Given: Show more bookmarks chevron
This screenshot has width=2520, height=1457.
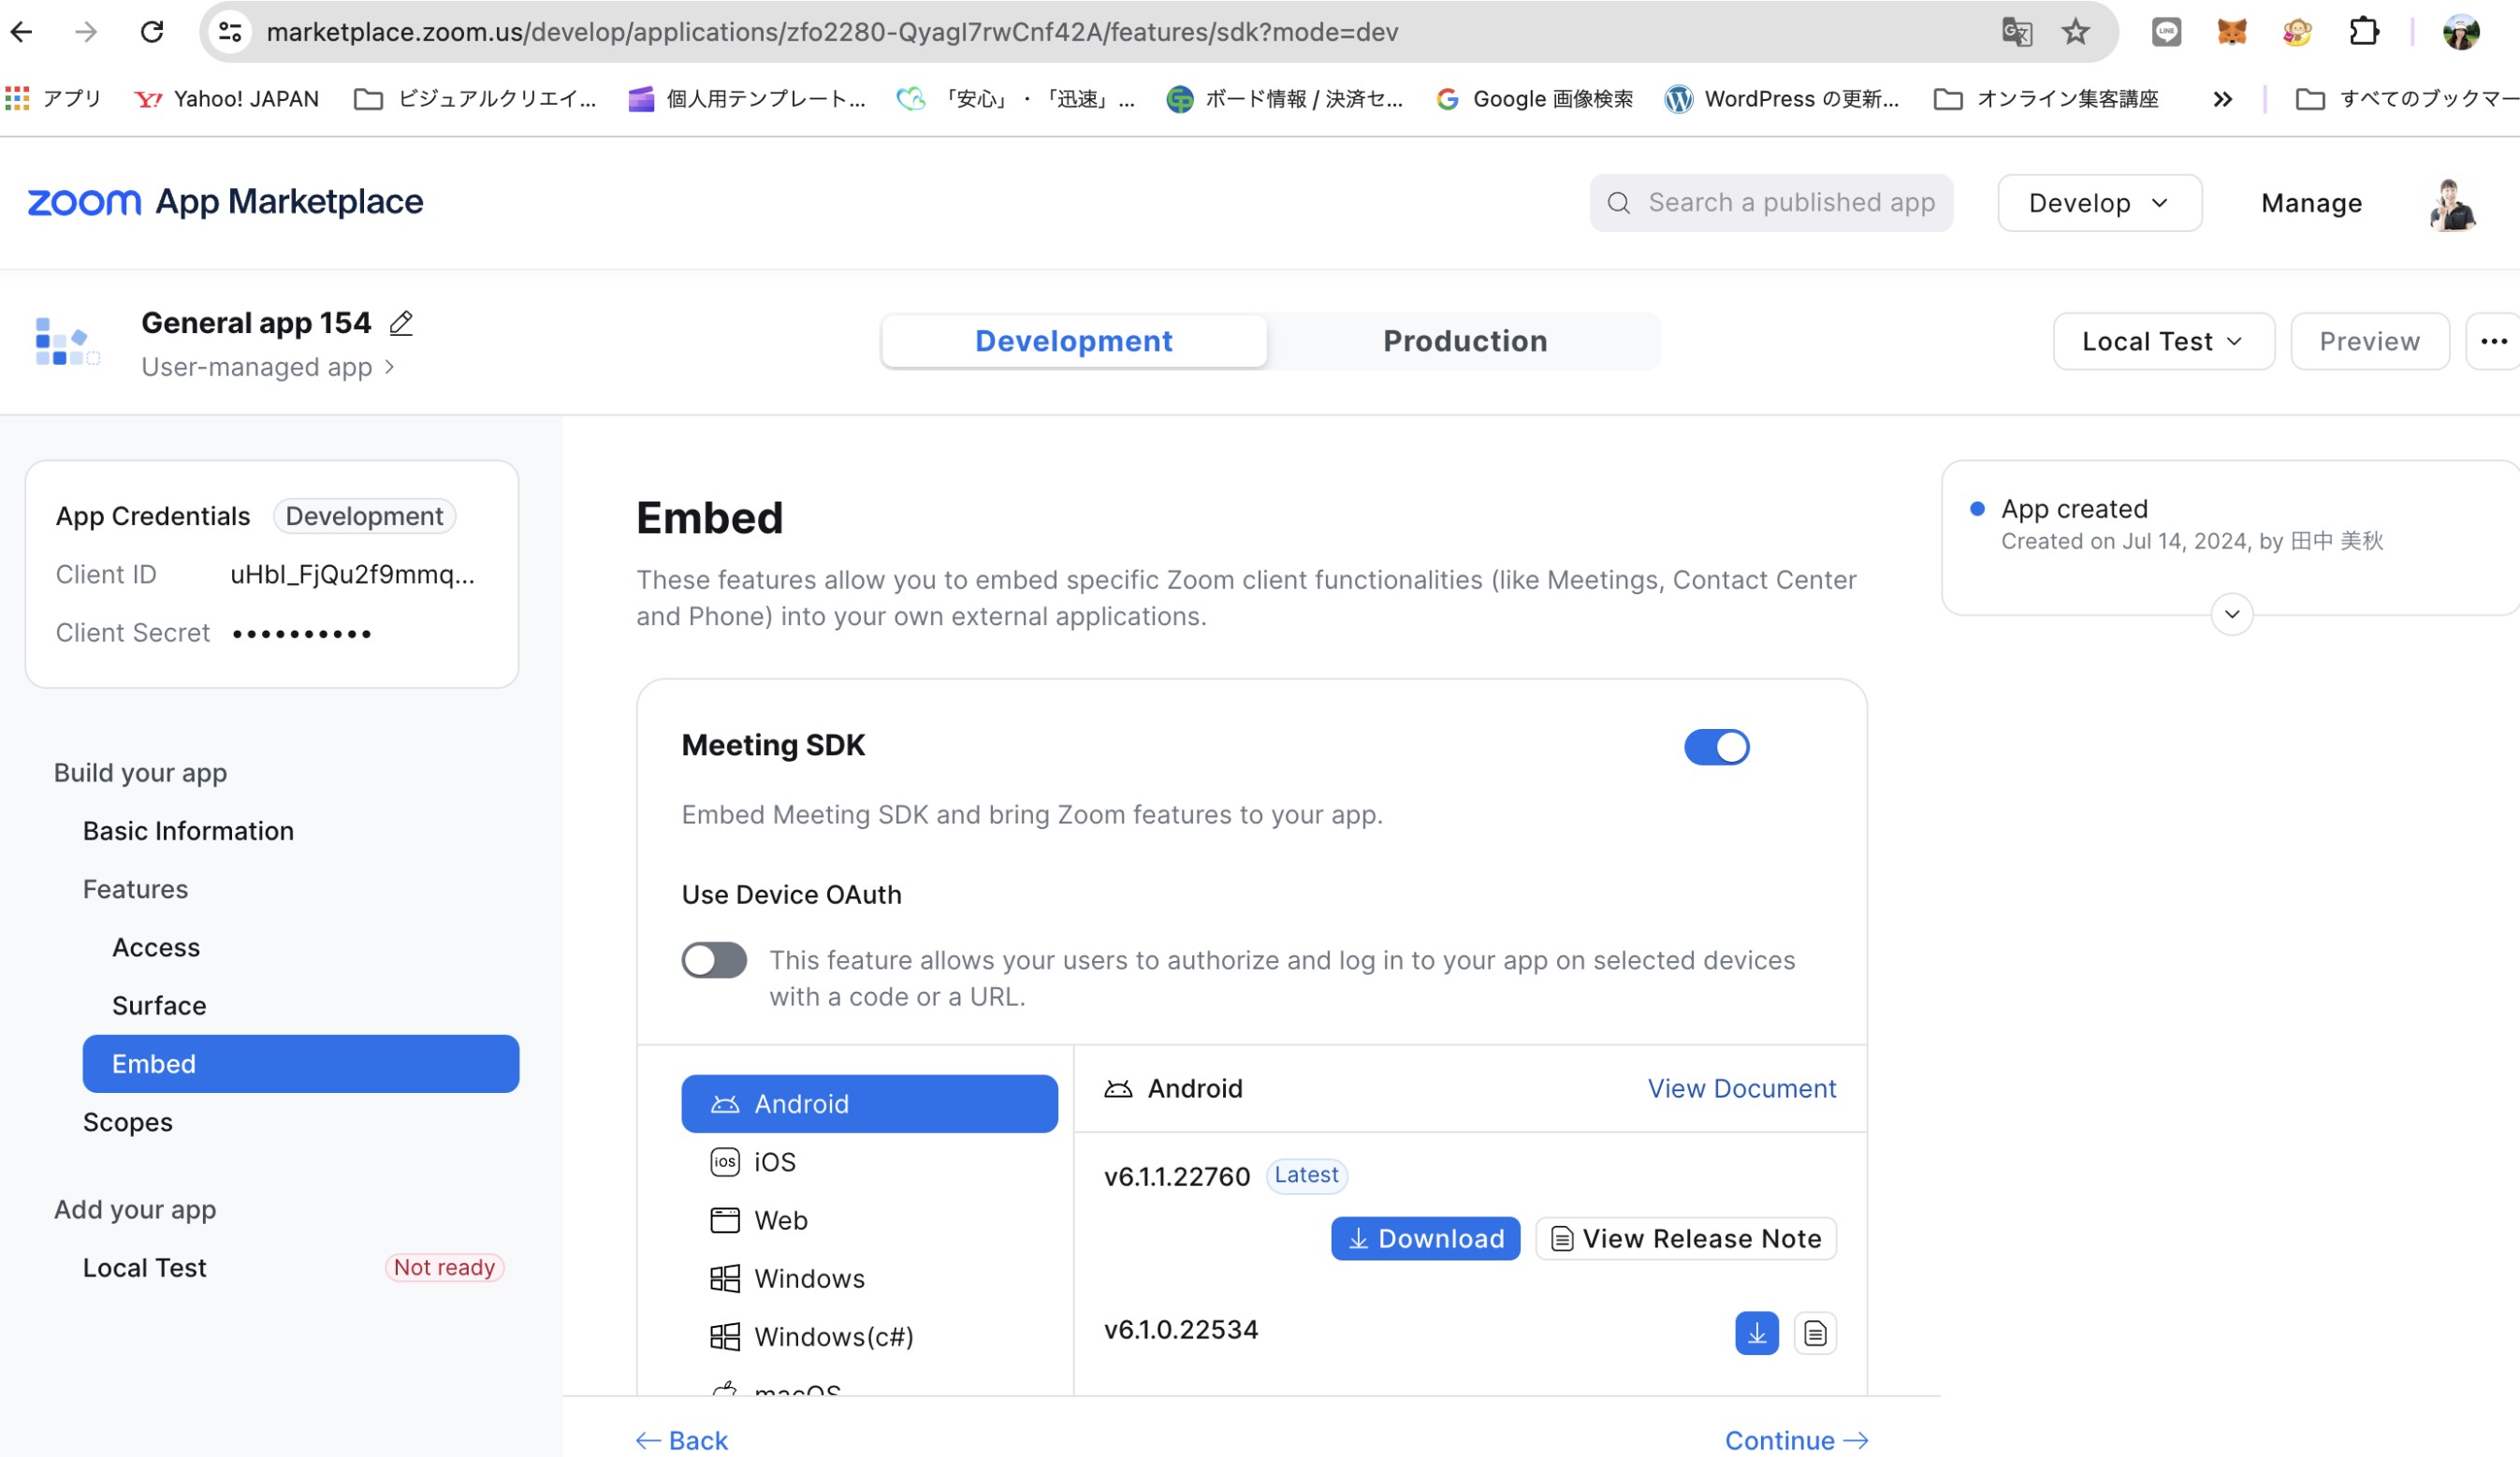Looking at the screenshot, I should coord(2222,98).
